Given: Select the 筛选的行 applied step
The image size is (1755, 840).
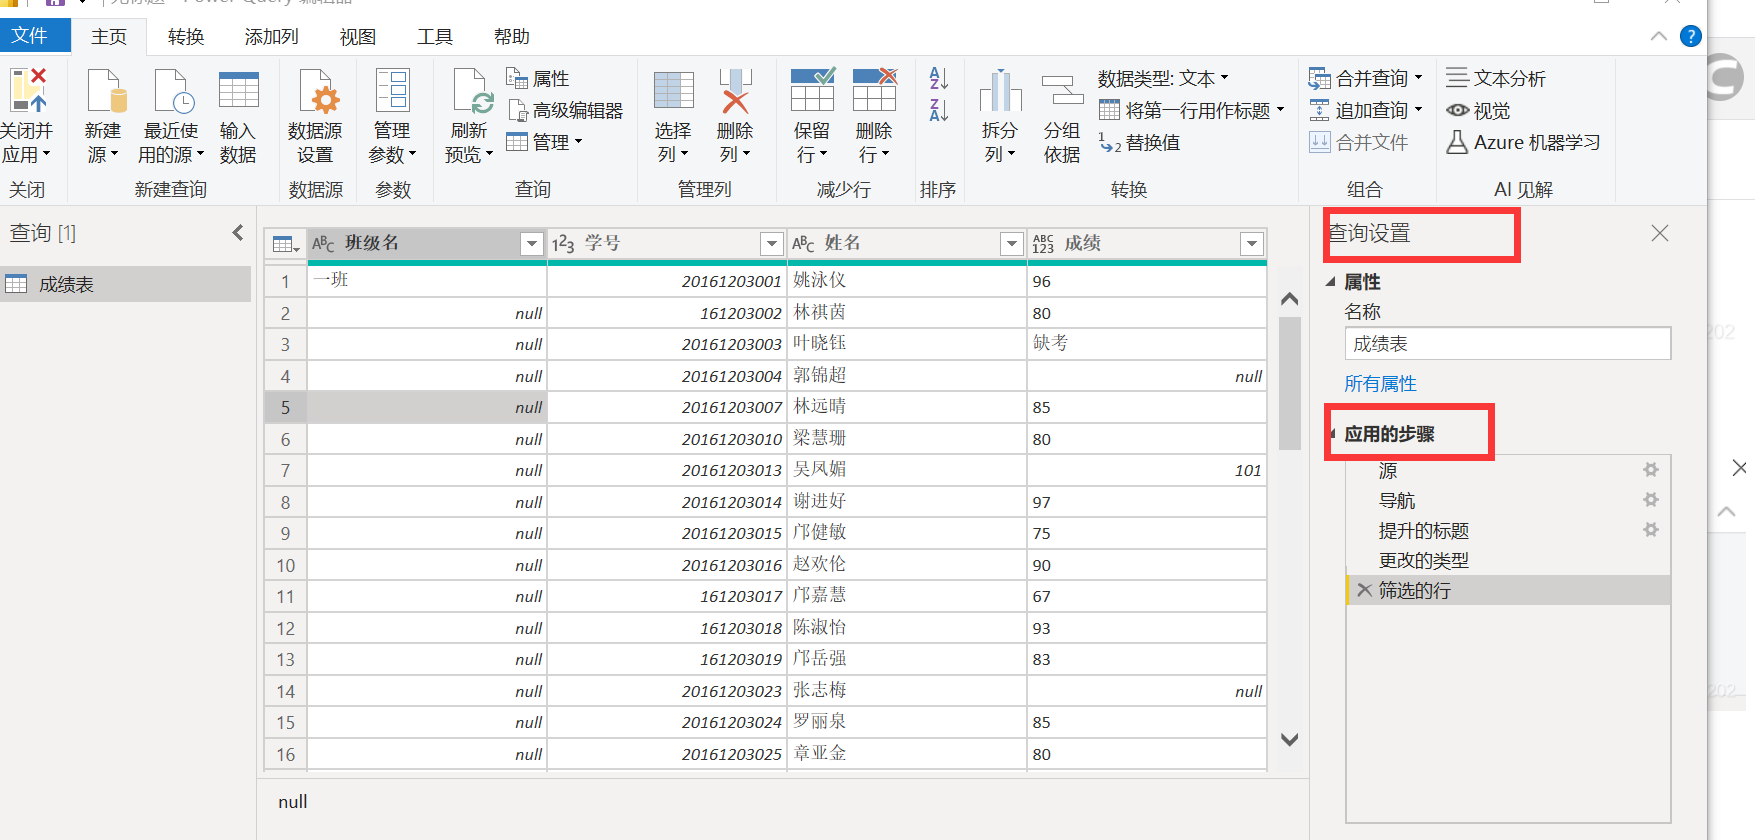Looking at the screenshot, I should (x=1508, y=590).
